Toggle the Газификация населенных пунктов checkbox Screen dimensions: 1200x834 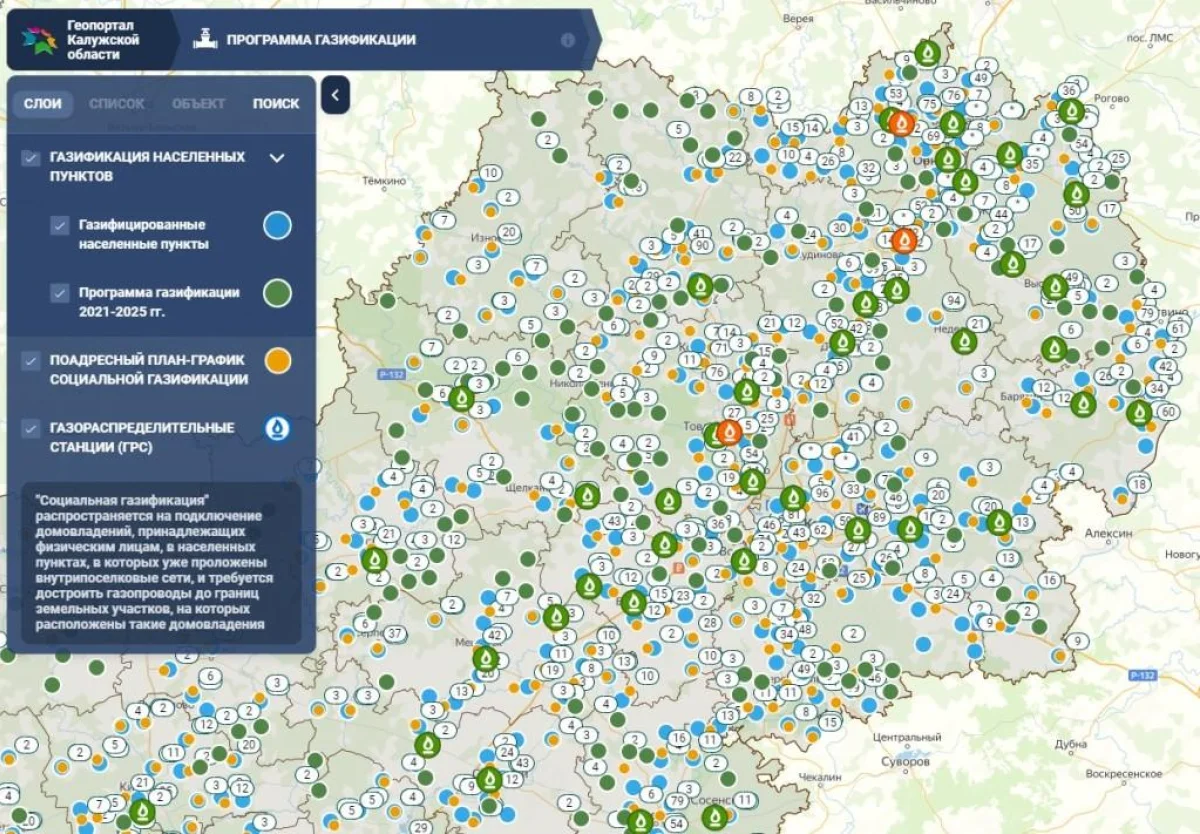tap(31, 158)
